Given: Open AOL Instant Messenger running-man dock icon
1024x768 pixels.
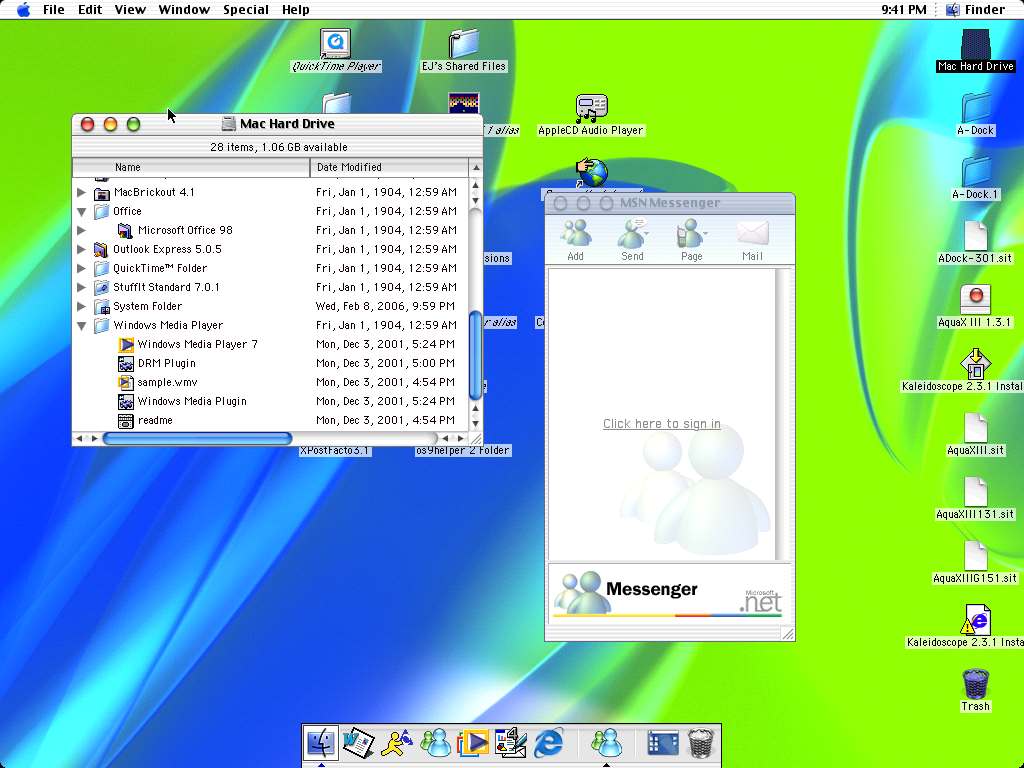Looking at the screenshot, I should click(396, 742).
